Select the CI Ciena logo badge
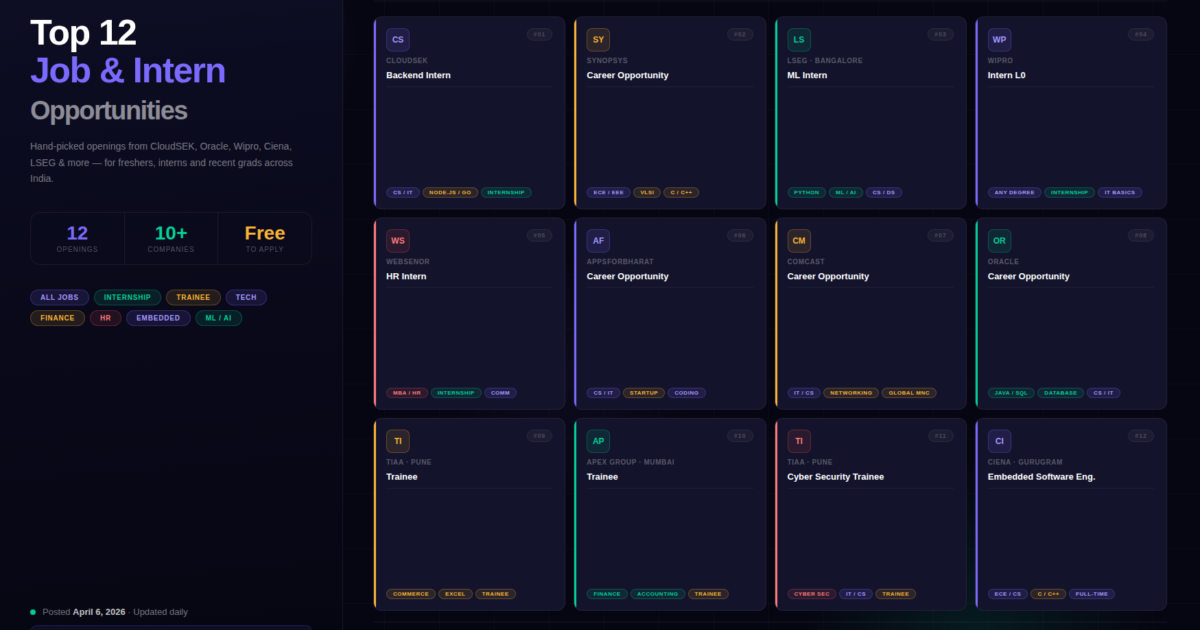This screenshot has width=1200, height=630. [999, 441]
